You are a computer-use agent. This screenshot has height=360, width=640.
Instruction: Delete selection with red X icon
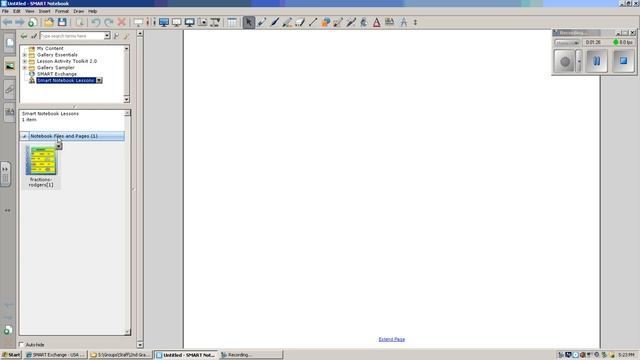coord(122,22)
